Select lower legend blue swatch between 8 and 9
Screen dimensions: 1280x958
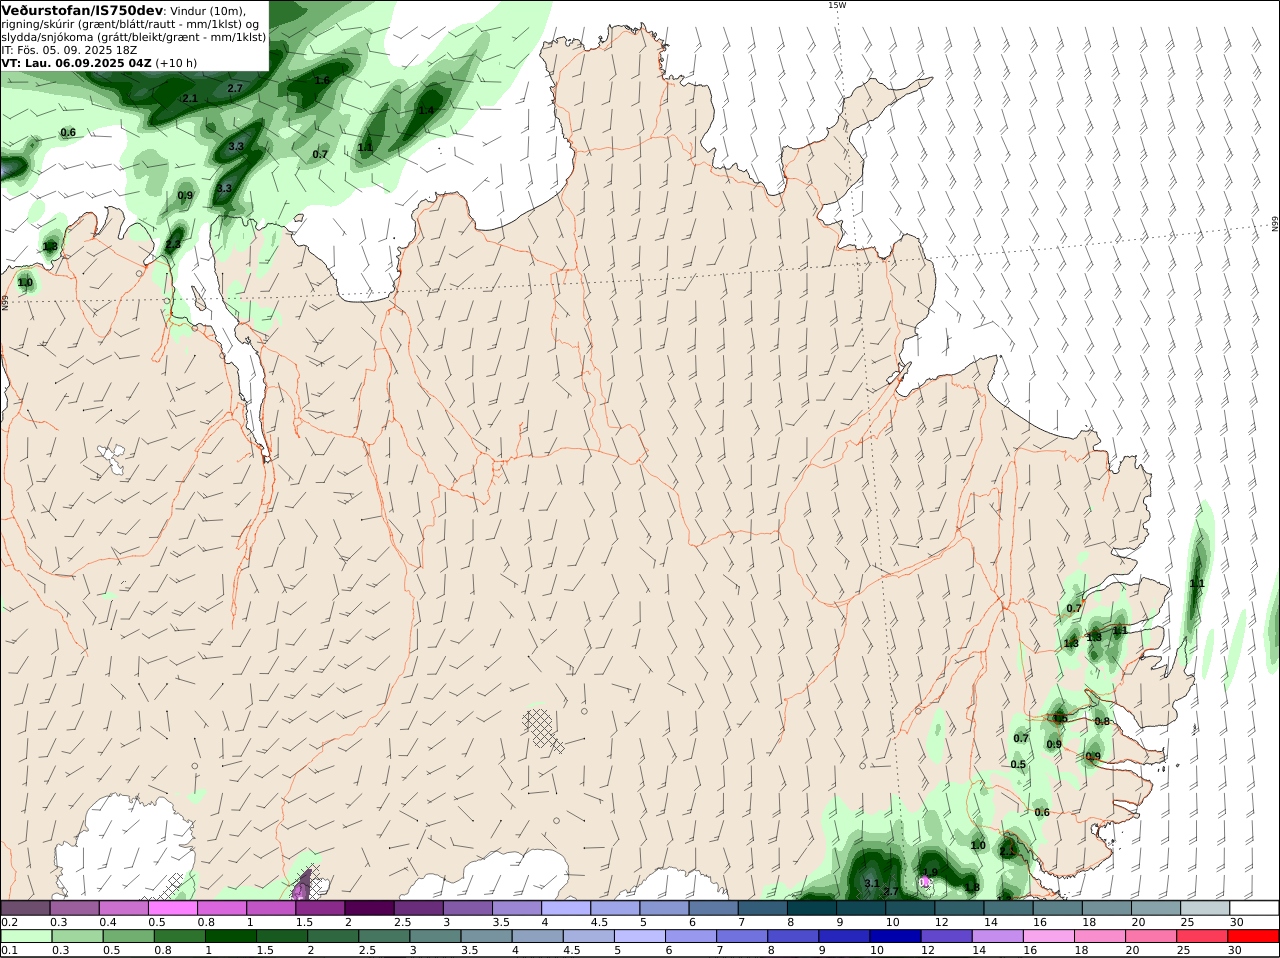pos(793,936)
